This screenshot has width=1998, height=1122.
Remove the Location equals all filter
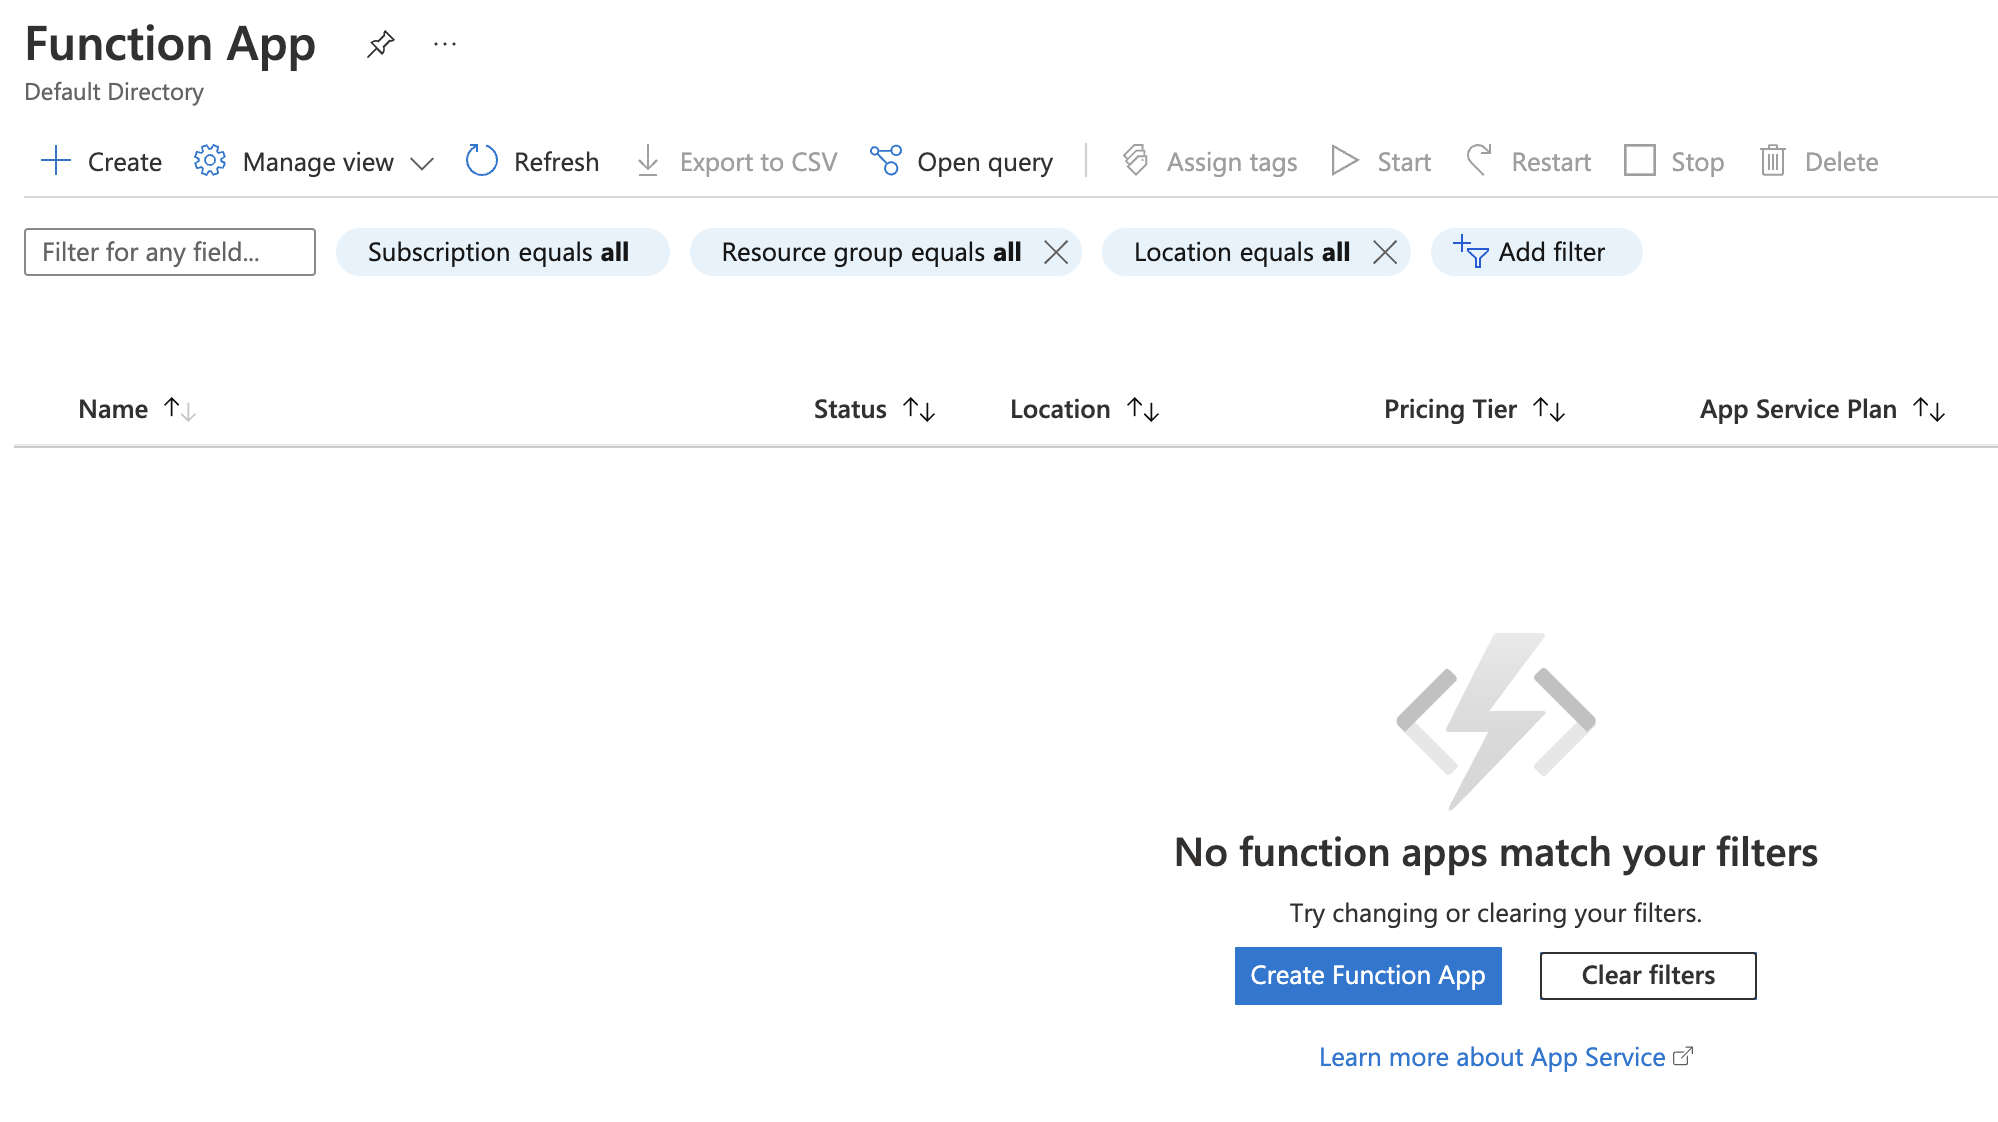[1385, 252]
